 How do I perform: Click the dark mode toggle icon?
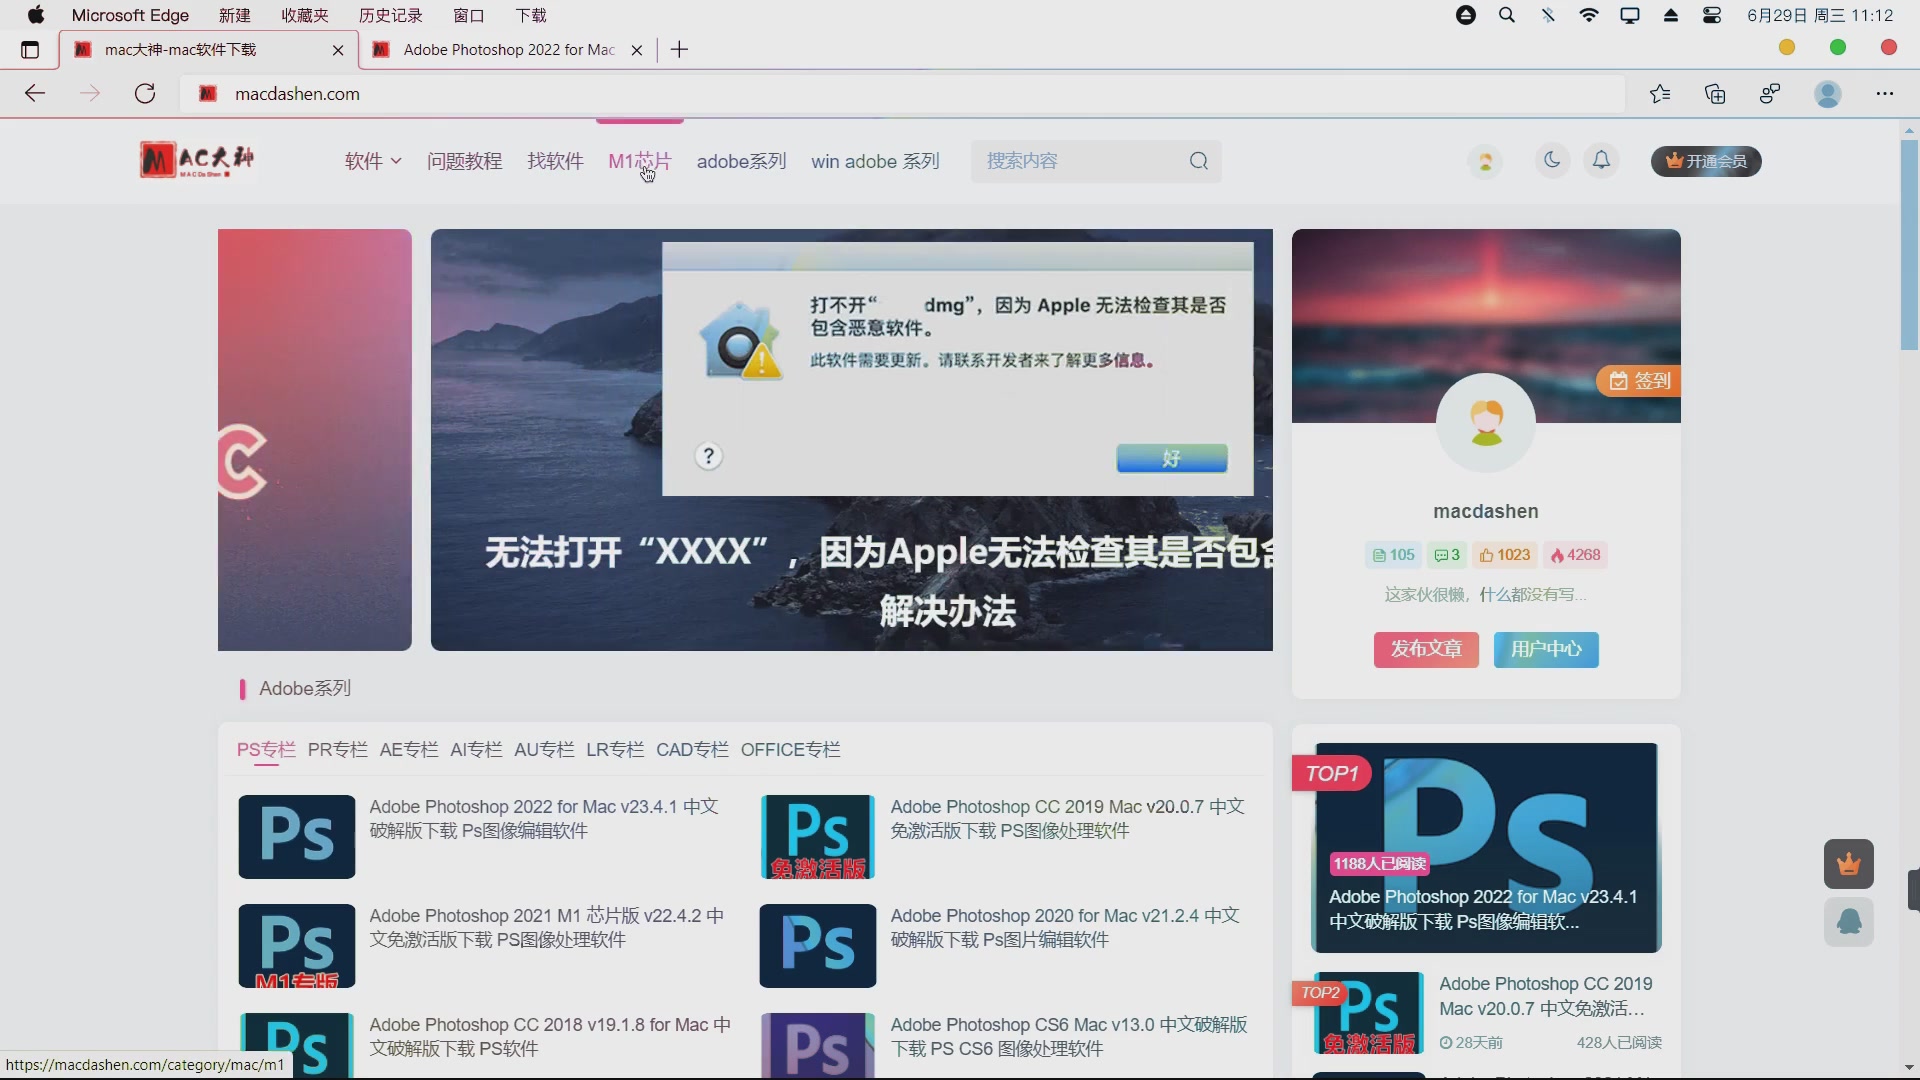(x=1552, y=160)
